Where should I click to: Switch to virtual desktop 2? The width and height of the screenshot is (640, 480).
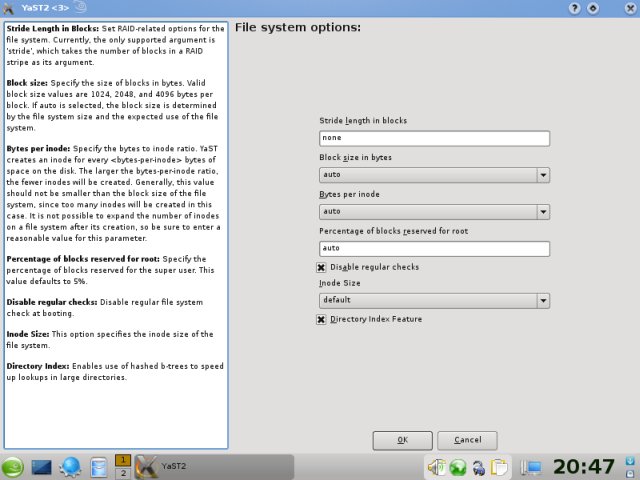[123, 473]
